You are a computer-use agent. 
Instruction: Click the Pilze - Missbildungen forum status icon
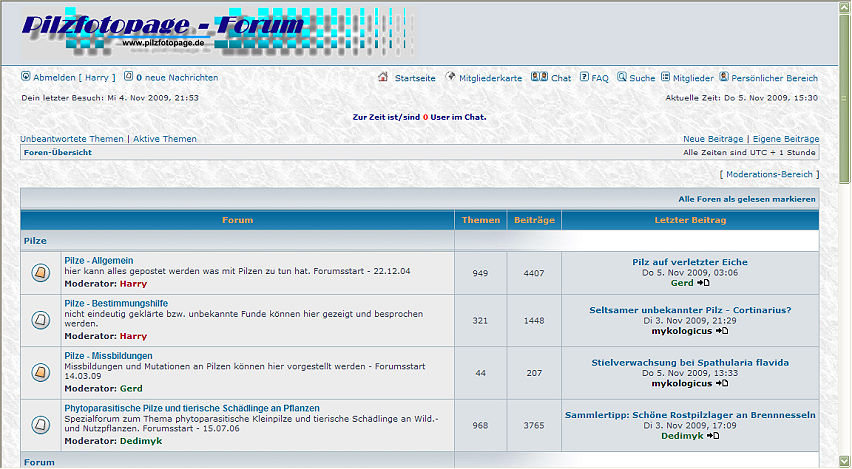point(41,372)
